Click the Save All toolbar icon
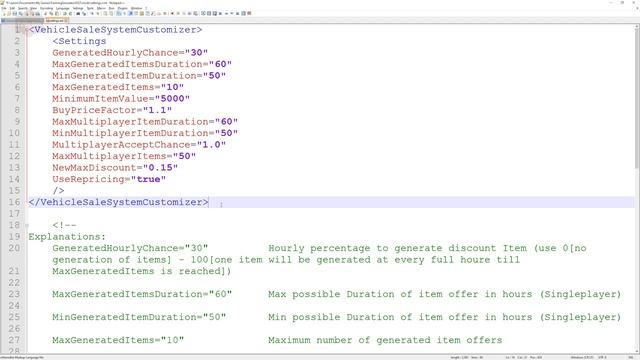 tap(20, 13)
